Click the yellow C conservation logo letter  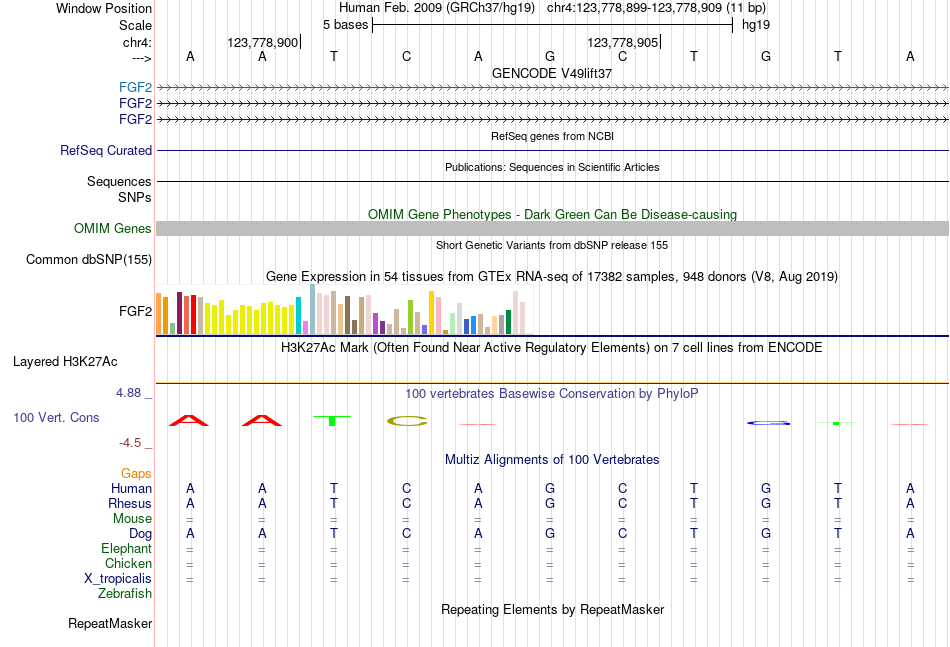tap(407, 421)
